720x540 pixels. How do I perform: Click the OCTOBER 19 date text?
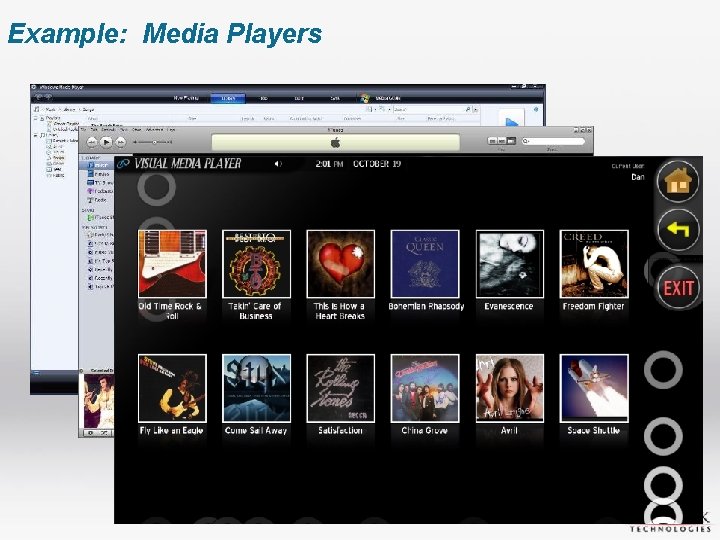click(x=377, y=164)
